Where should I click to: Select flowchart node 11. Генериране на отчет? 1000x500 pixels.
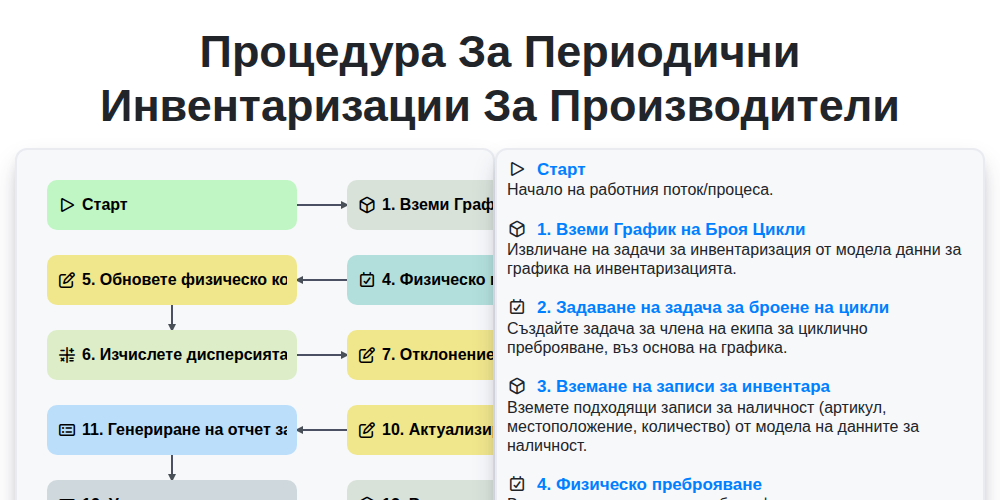click(172, 430)
